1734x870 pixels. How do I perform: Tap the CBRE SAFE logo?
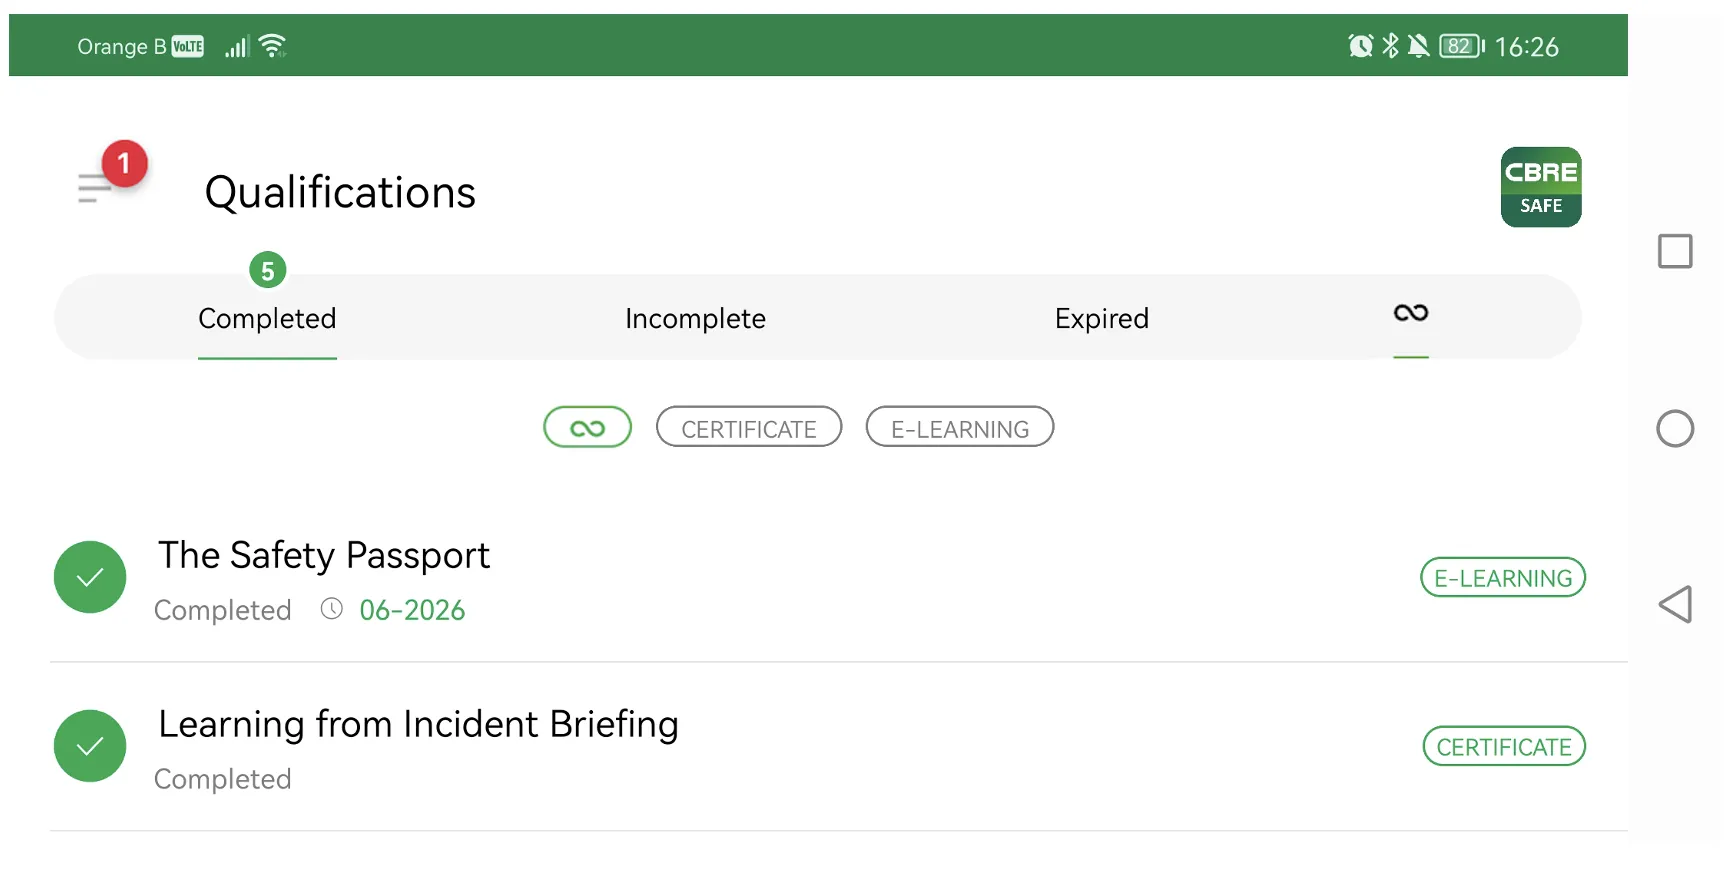pyautogui.click(x=1540, y=187)
